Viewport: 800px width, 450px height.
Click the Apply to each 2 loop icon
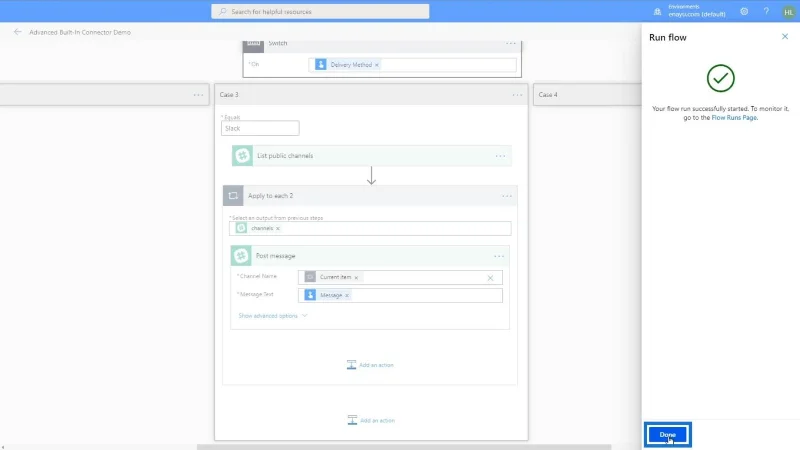pos(233,196)
